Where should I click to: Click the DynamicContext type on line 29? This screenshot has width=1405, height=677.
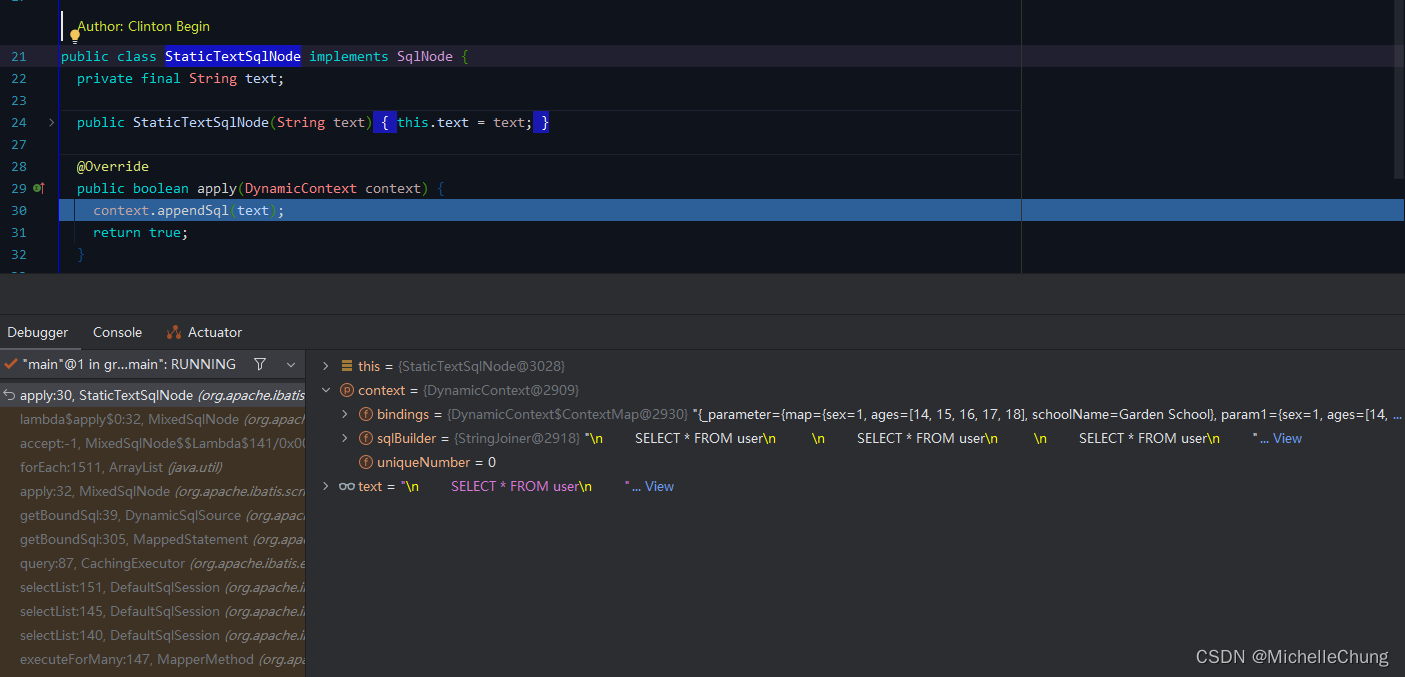click(x=301, y=188)
